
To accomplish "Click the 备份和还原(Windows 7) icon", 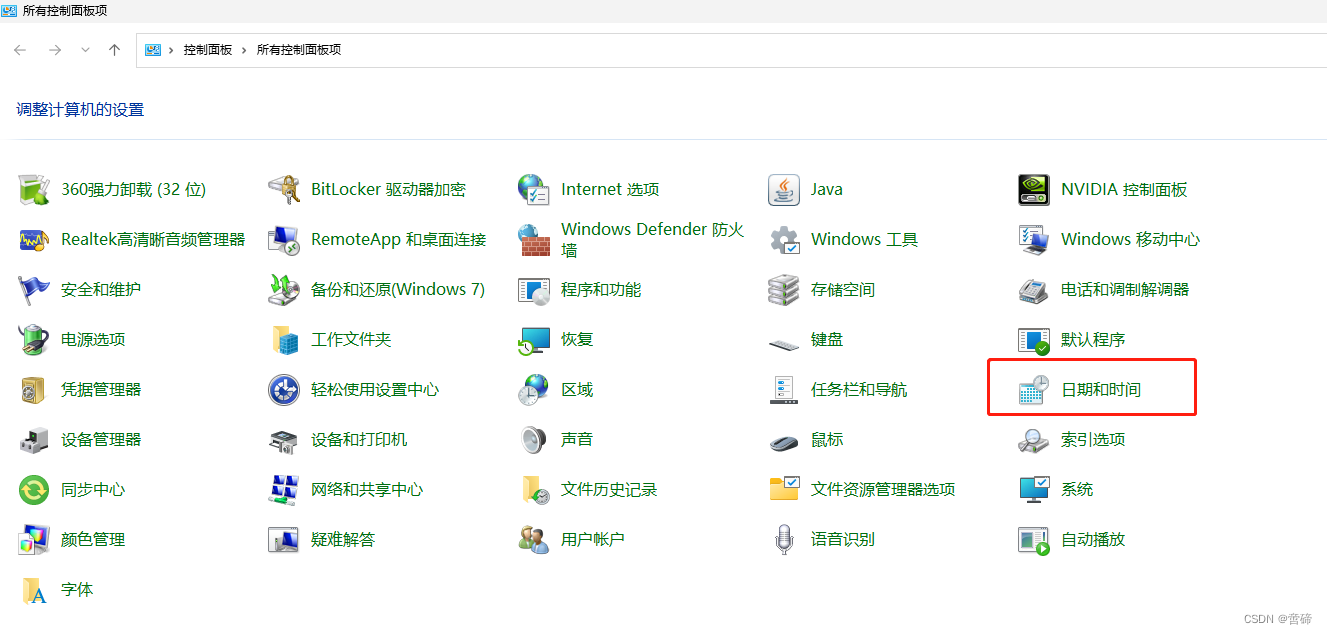I will pyautogui.click(x=284, y=289).
